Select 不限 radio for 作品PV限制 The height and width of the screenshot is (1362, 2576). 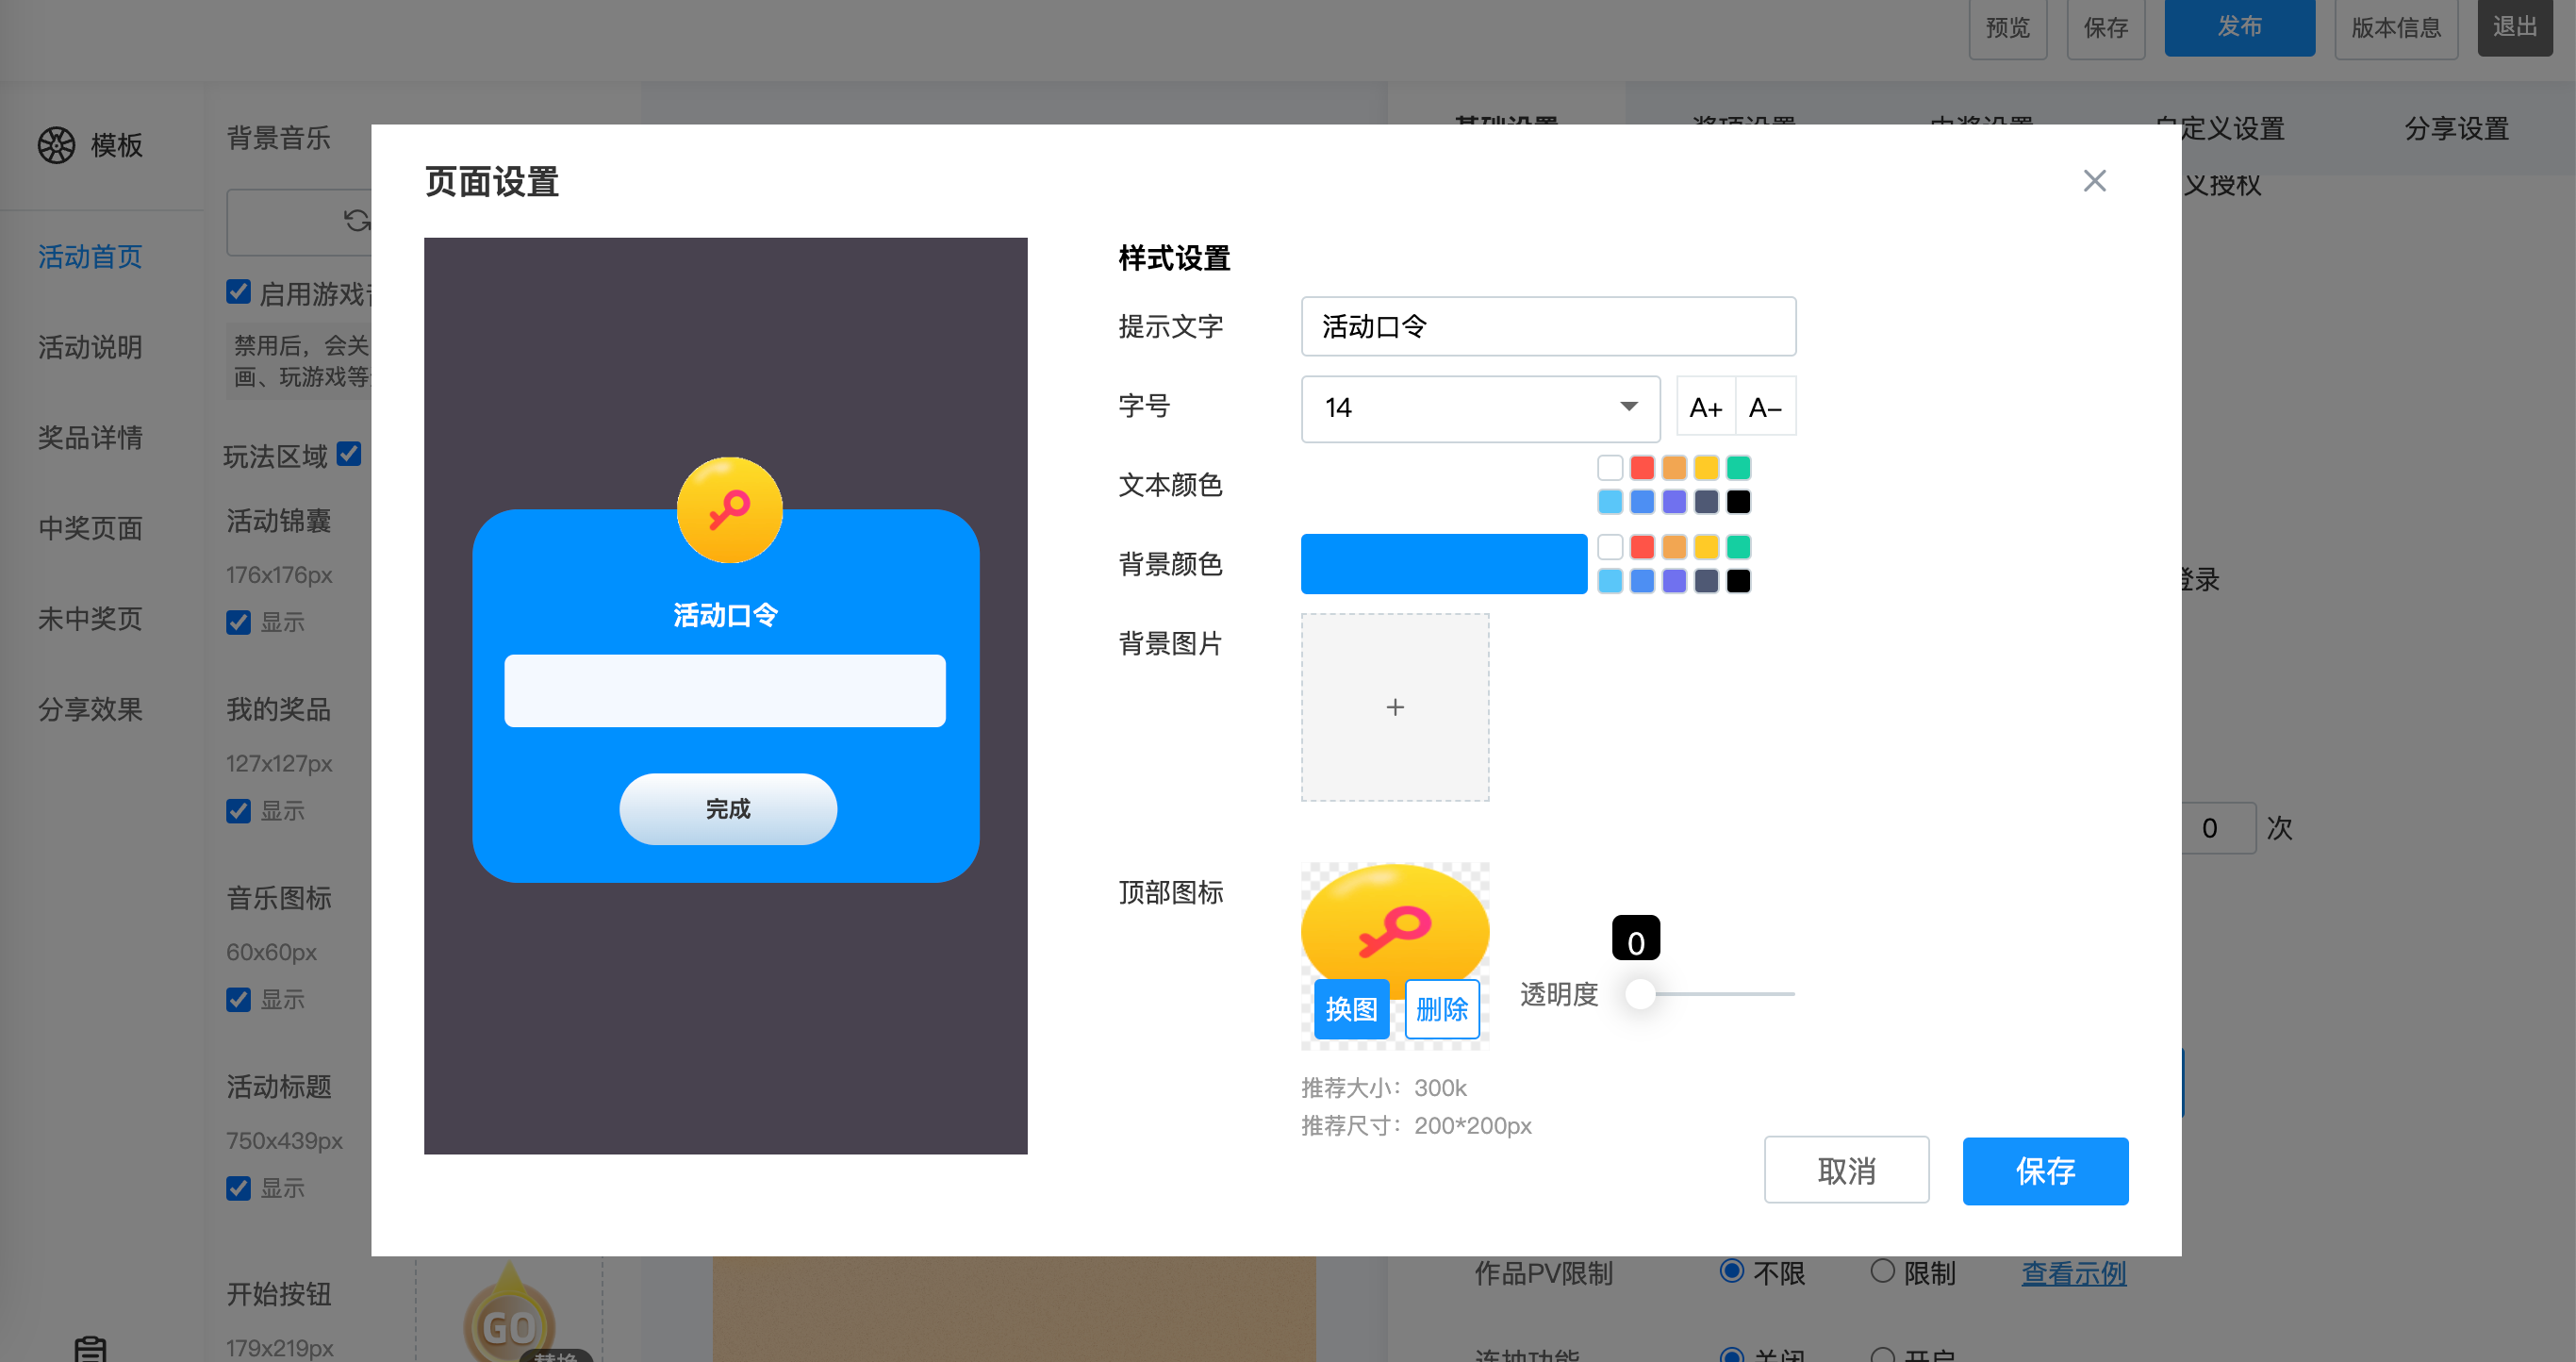click(x=1732, y=1271)
